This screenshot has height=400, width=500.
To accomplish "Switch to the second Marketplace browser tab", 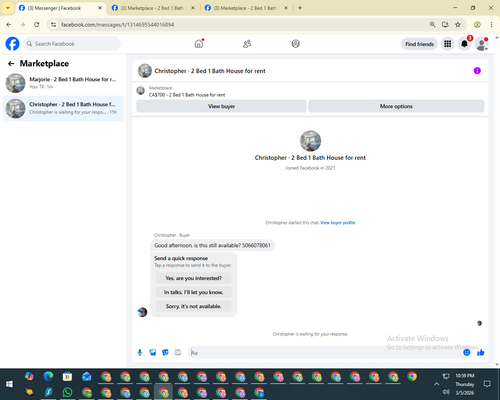I will 153,8.
